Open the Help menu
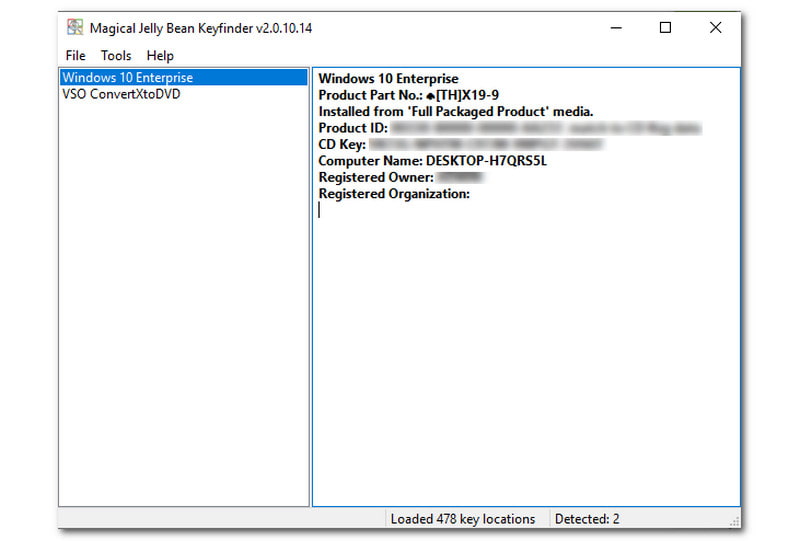 (x=160, y=55)
